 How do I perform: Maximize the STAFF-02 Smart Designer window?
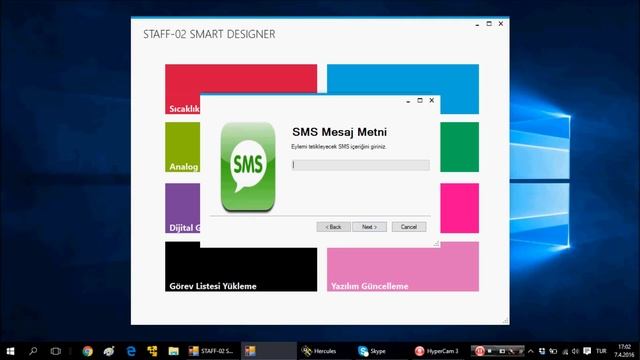coord(489,24)
